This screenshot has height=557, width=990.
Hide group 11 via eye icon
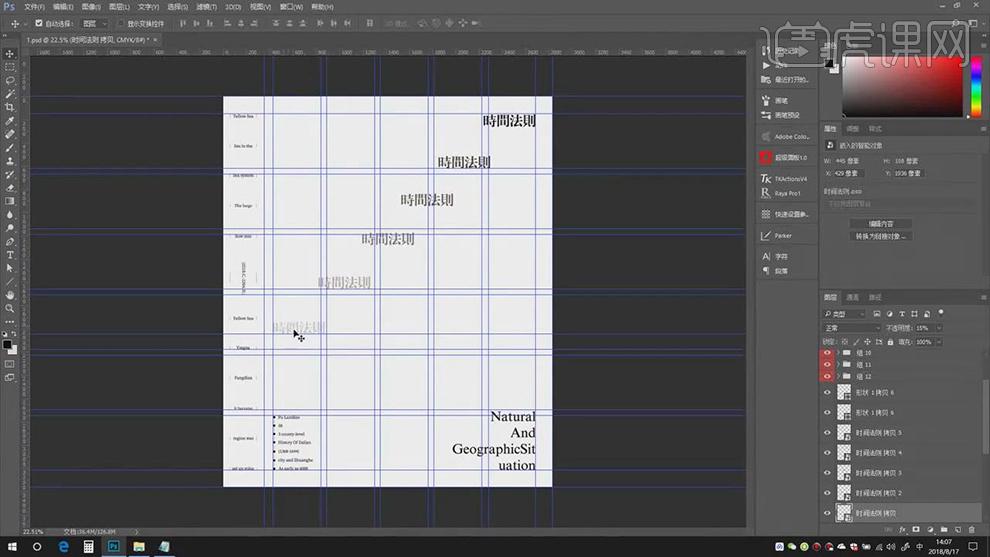[x=827, y=364]
